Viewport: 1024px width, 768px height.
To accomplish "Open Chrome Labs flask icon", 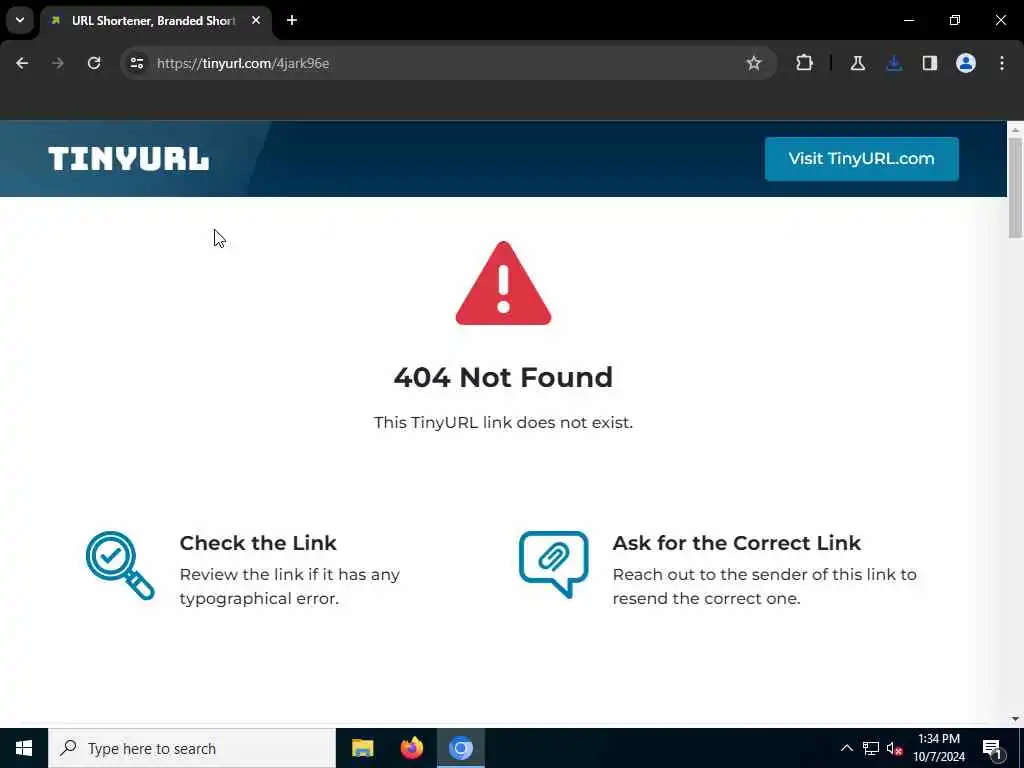I will [857, 63].
